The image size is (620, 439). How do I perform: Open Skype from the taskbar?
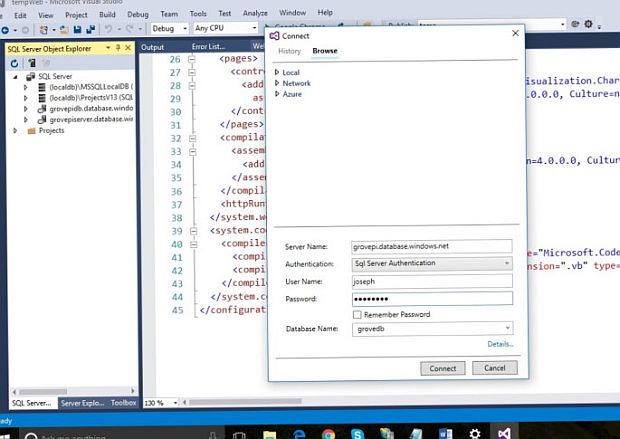point(357,434)
